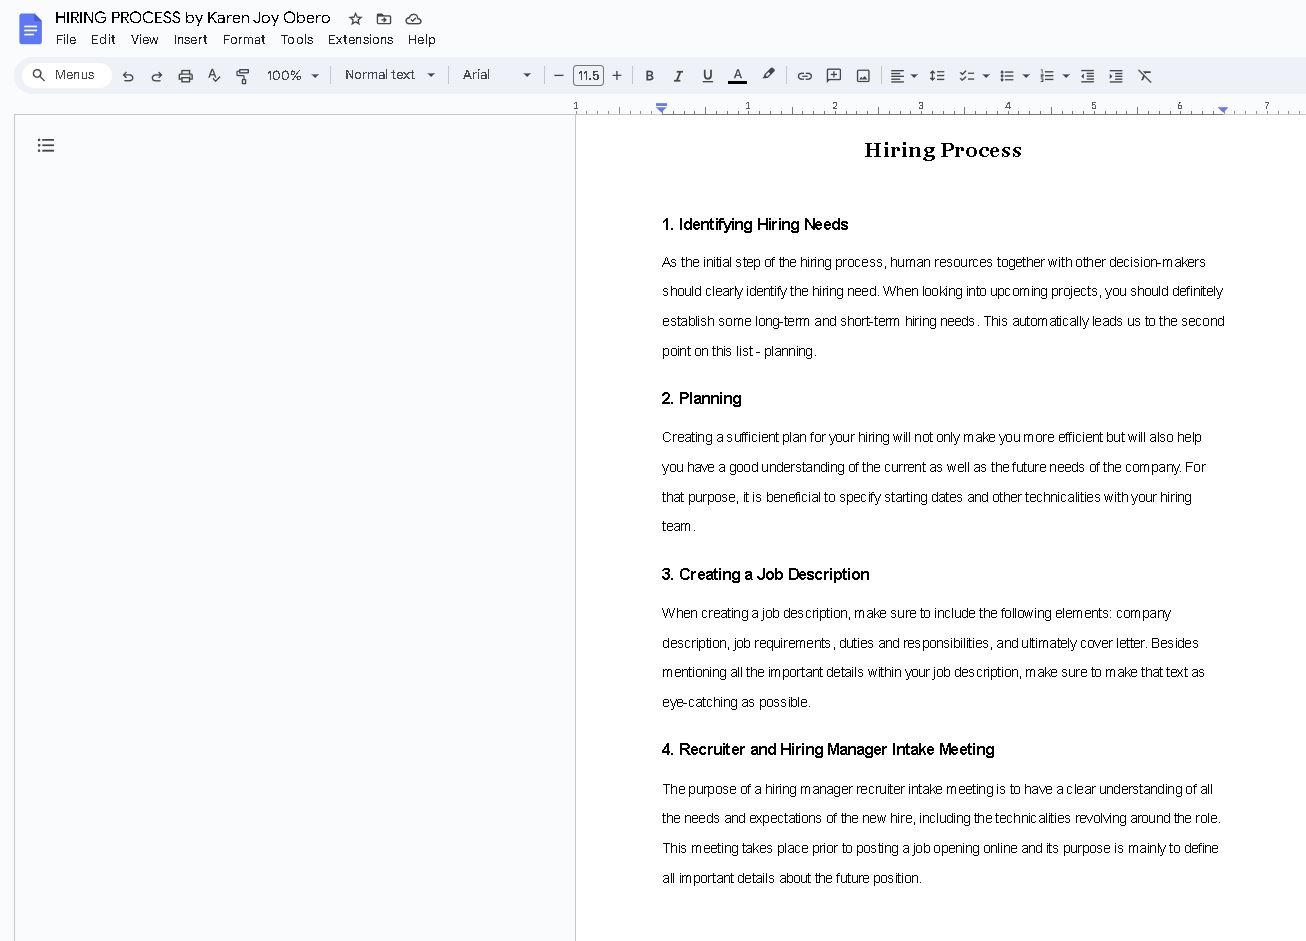Click the Add comment icon
1306x941 pixels.
834,76
